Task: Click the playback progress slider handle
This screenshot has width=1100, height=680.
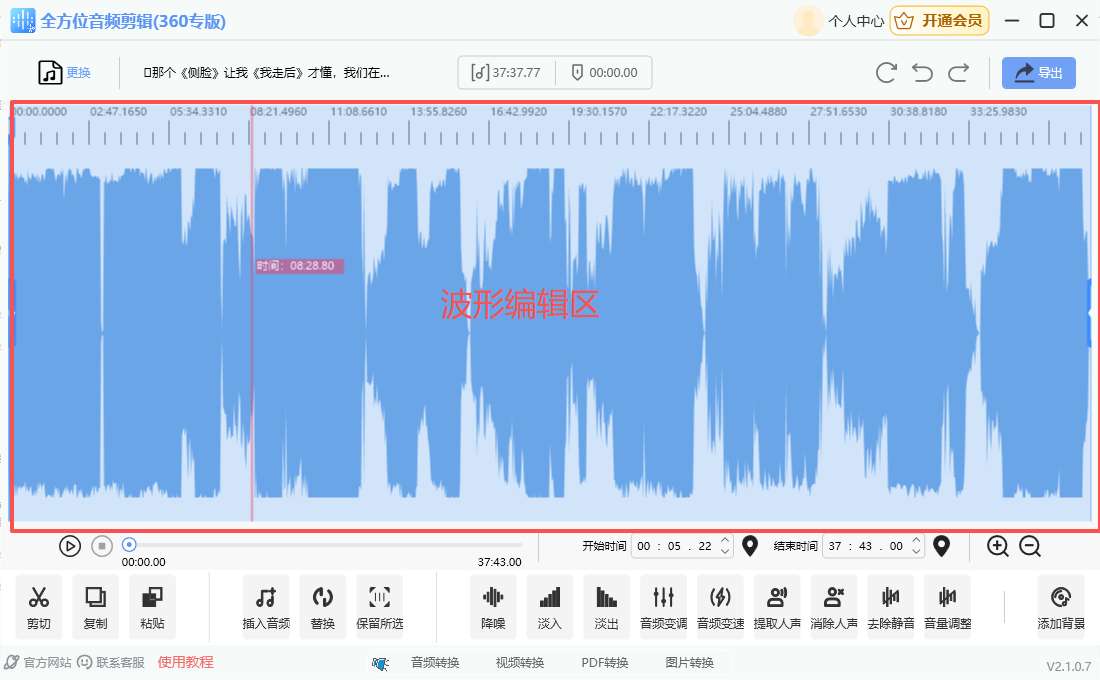Action: point(129,545)
